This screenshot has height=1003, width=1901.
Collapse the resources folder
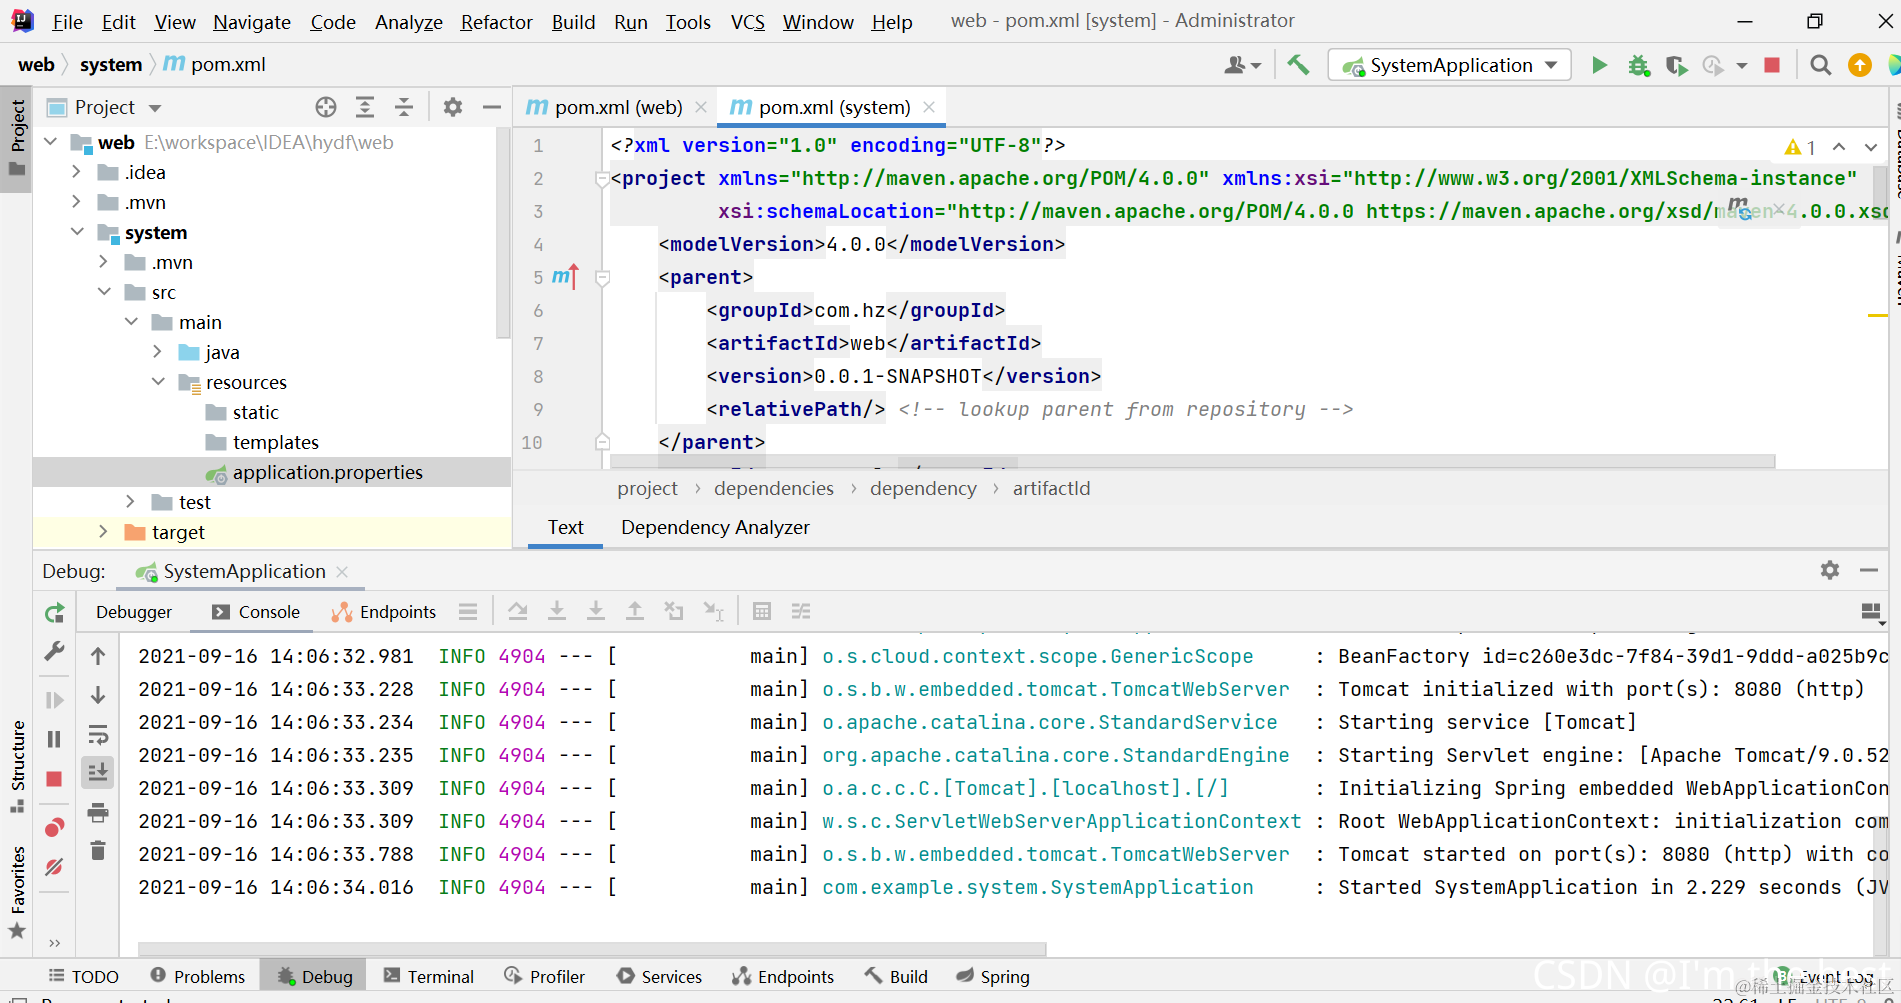158,382
